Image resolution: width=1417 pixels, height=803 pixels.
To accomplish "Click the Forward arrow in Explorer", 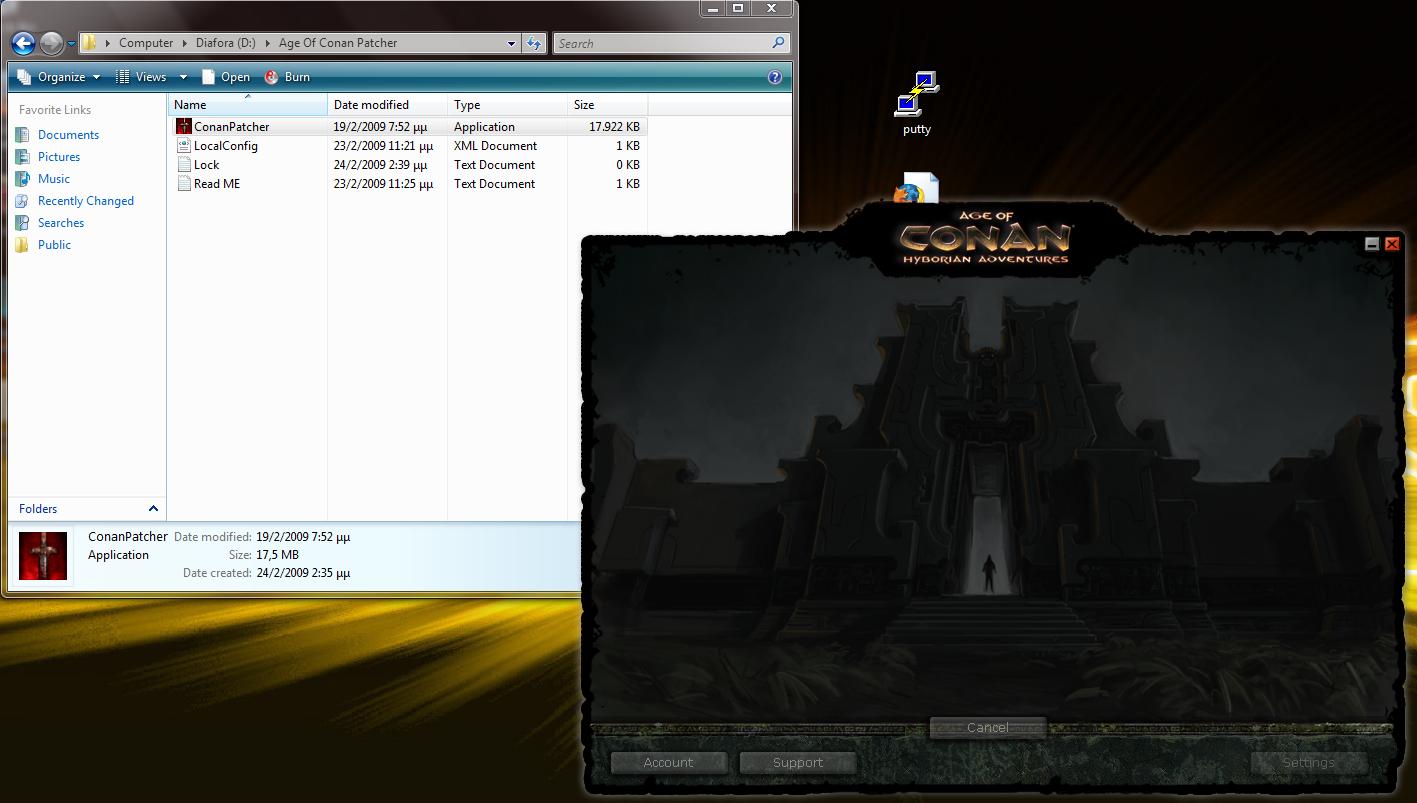I will [x=51, y=43].
